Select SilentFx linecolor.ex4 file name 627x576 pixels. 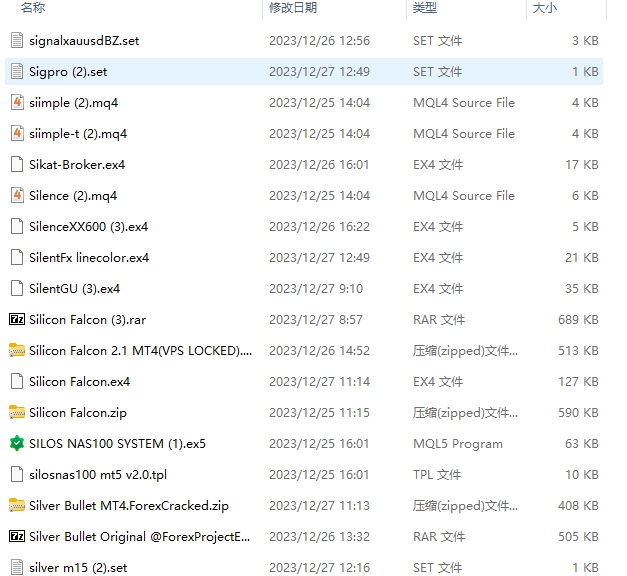click(x=89, y=257)
